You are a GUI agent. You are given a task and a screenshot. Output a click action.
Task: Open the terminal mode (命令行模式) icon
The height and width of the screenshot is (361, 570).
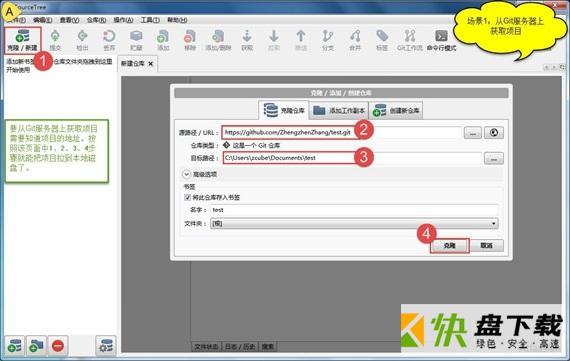point(441,40)
